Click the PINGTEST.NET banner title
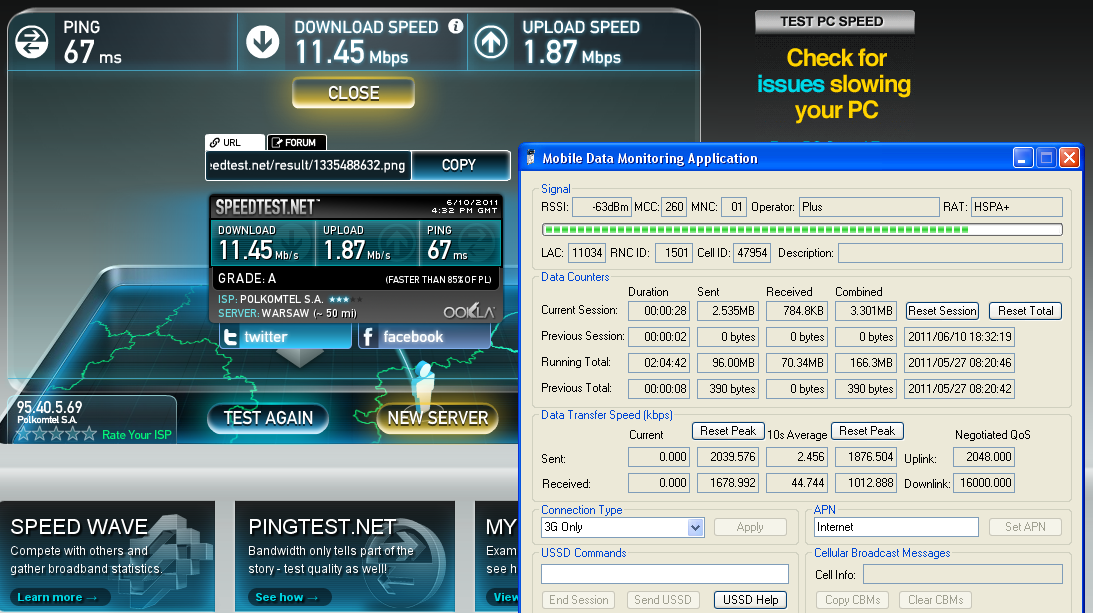This screenshot has width=1093, height=613. coord(322,527)
